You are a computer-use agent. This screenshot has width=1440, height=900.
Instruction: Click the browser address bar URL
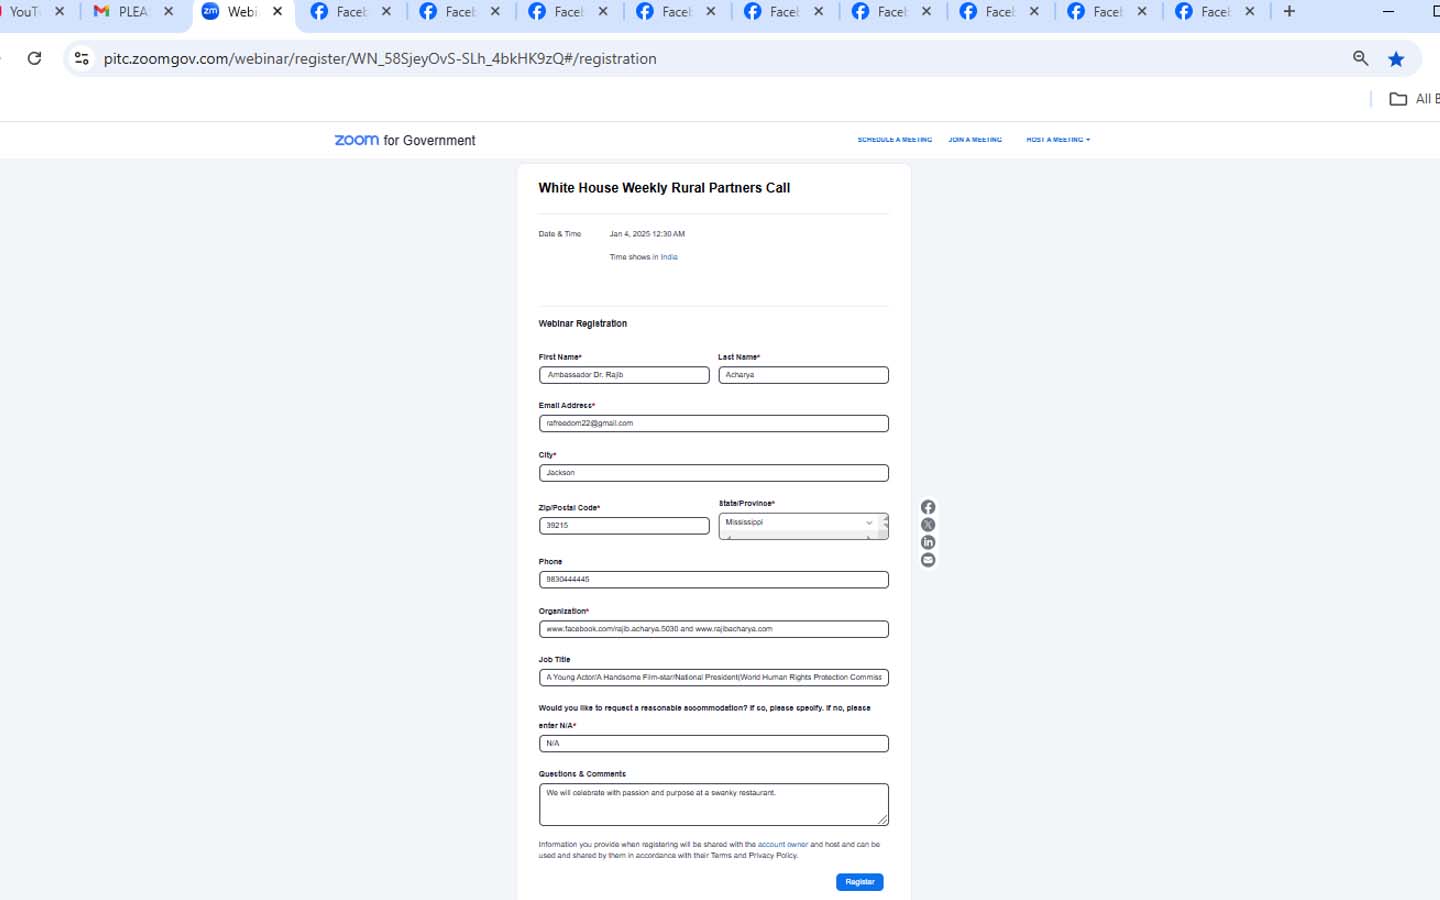click(x=380, y=59)
